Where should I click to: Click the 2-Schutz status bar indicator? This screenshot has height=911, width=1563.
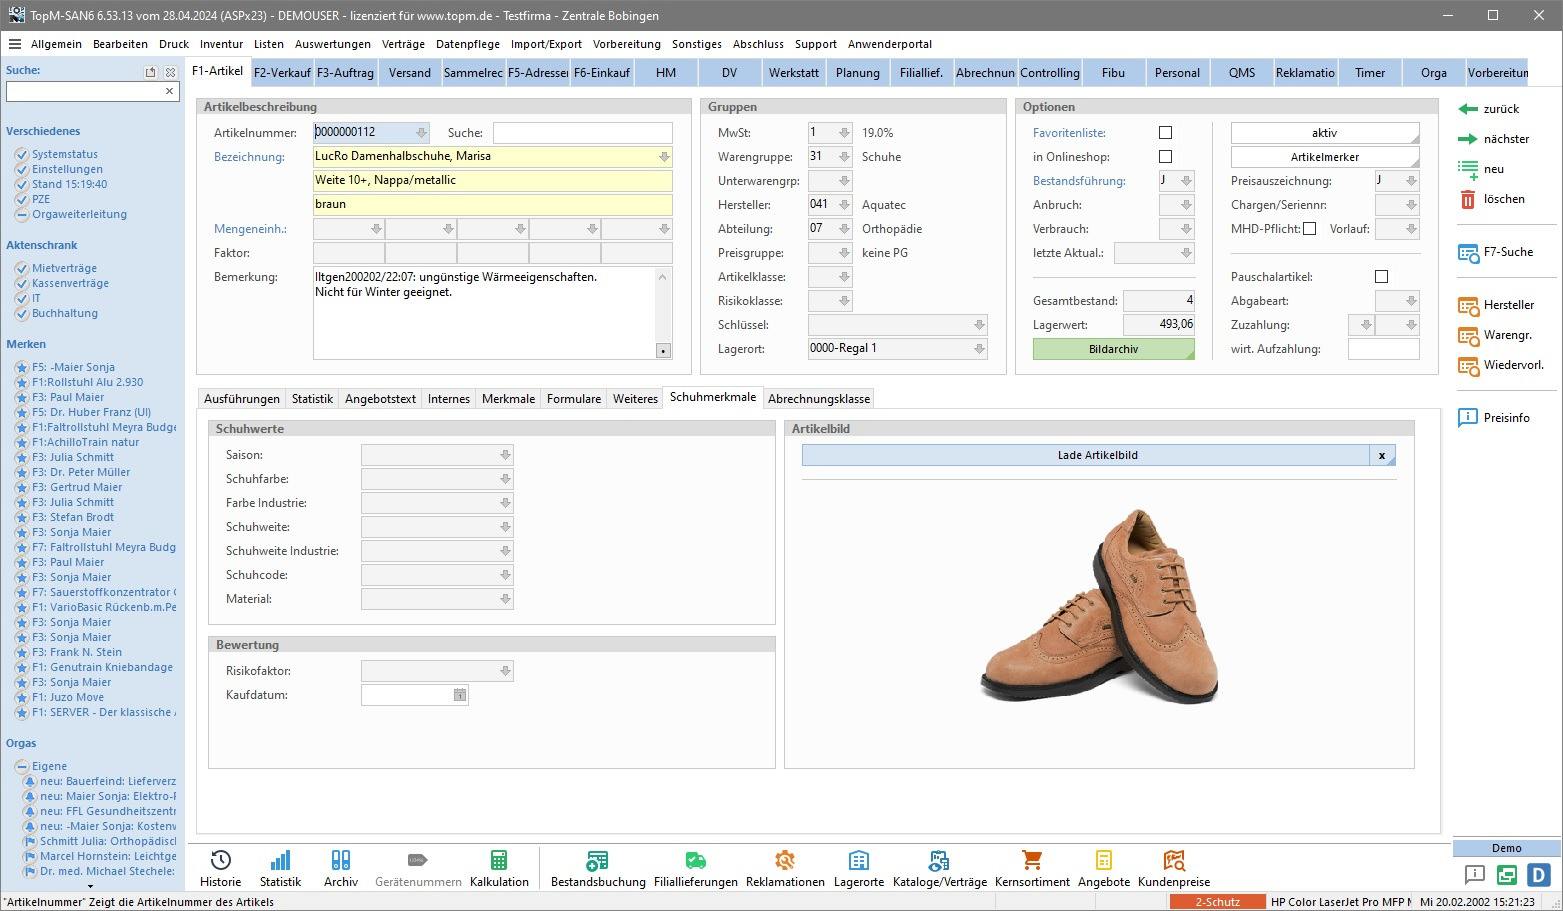click(x=1217, y=902)
